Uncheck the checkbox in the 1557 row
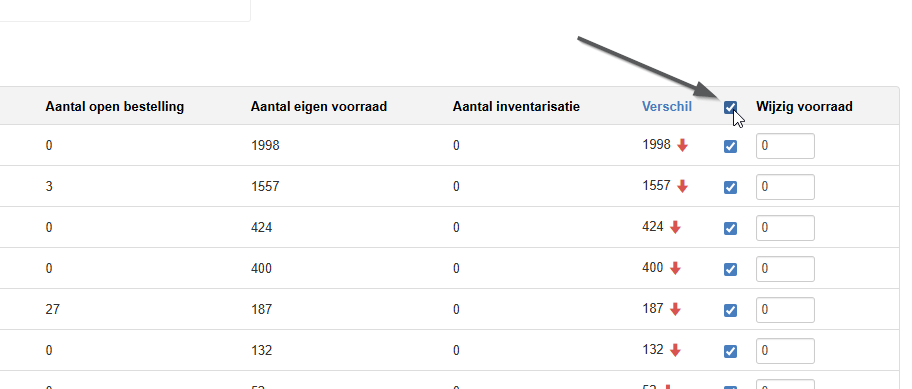This screenshot has height=389, width=912. [x=730, y=187]
